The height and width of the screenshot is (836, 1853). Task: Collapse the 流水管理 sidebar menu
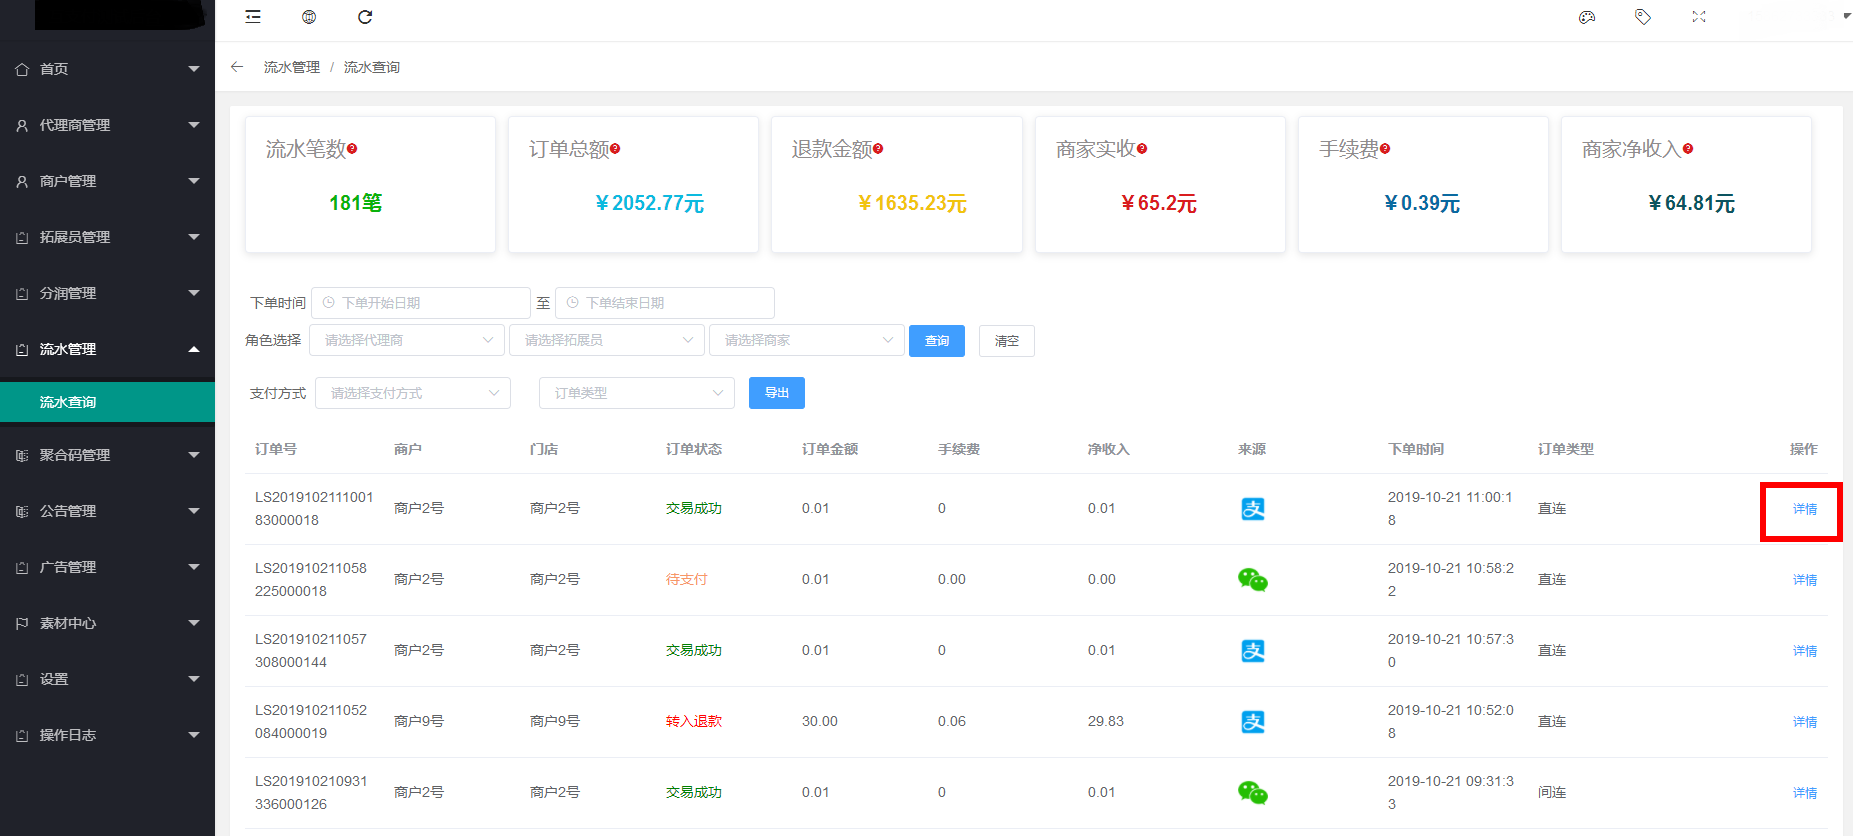pos(107,349)
